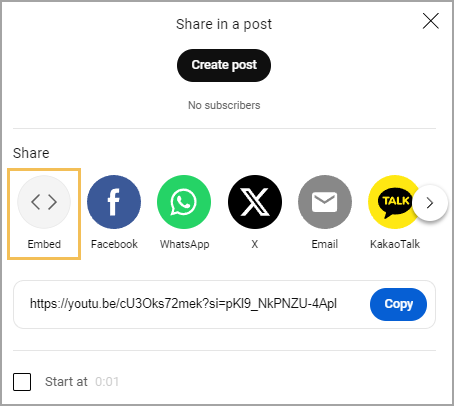Share by Email envelope icon
The image size is (454, 406).
(x=325, y=202)
